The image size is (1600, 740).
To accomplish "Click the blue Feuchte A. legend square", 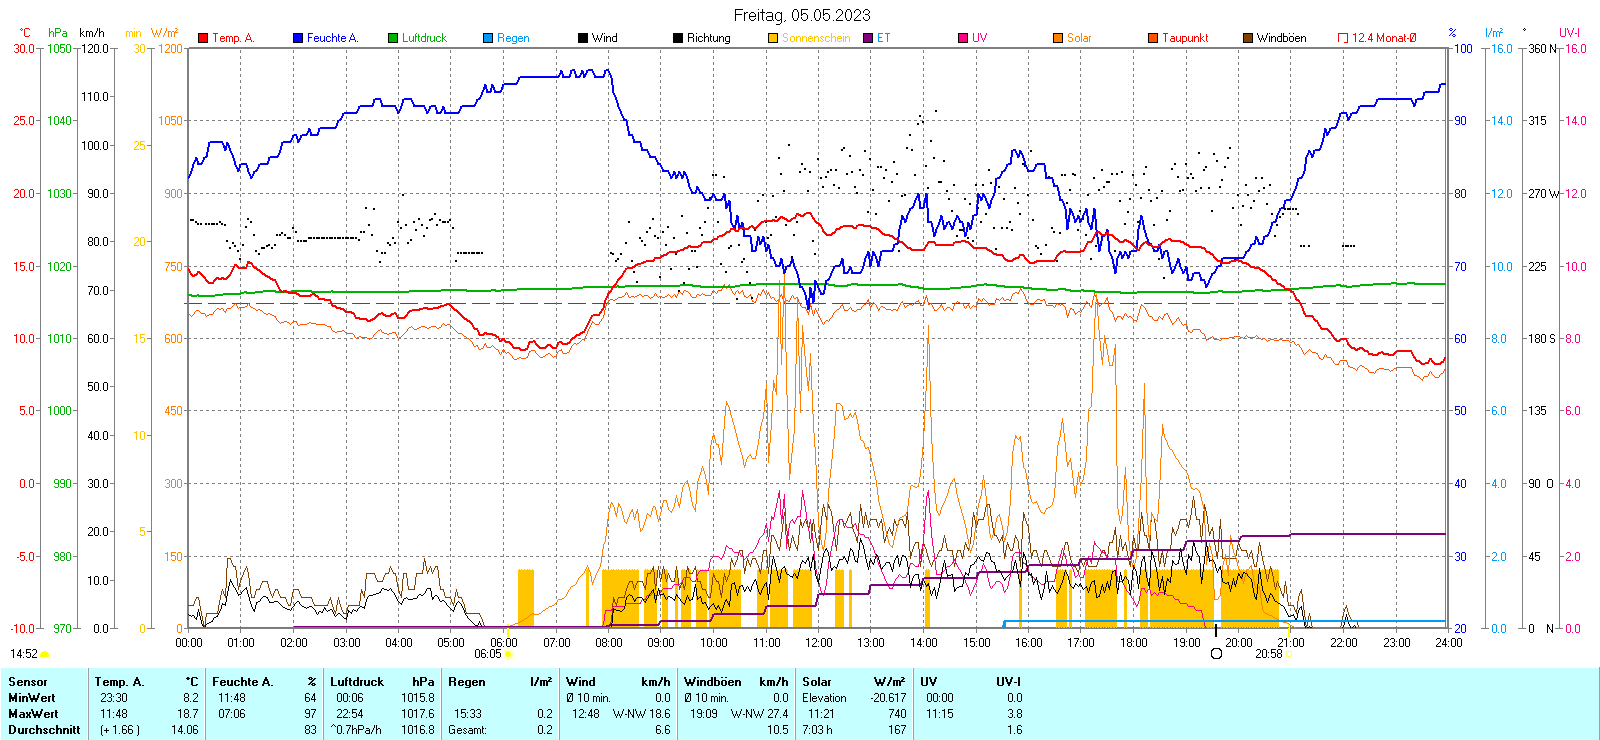I will pos(298,38).
